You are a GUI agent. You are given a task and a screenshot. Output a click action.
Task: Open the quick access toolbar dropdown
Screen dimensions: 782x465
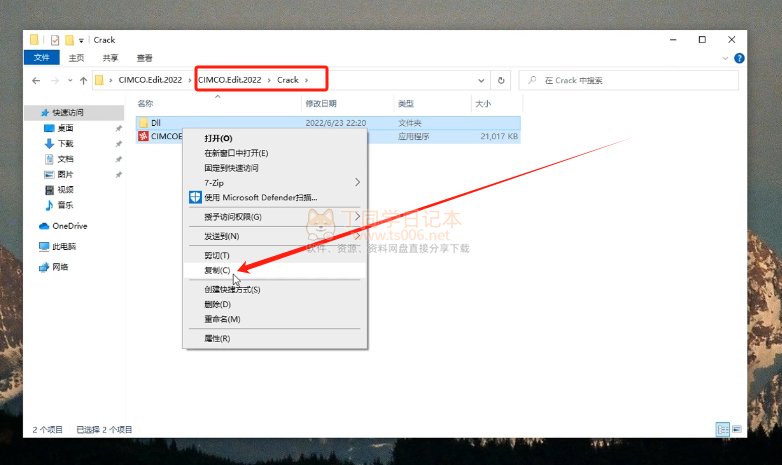(81, 40)
